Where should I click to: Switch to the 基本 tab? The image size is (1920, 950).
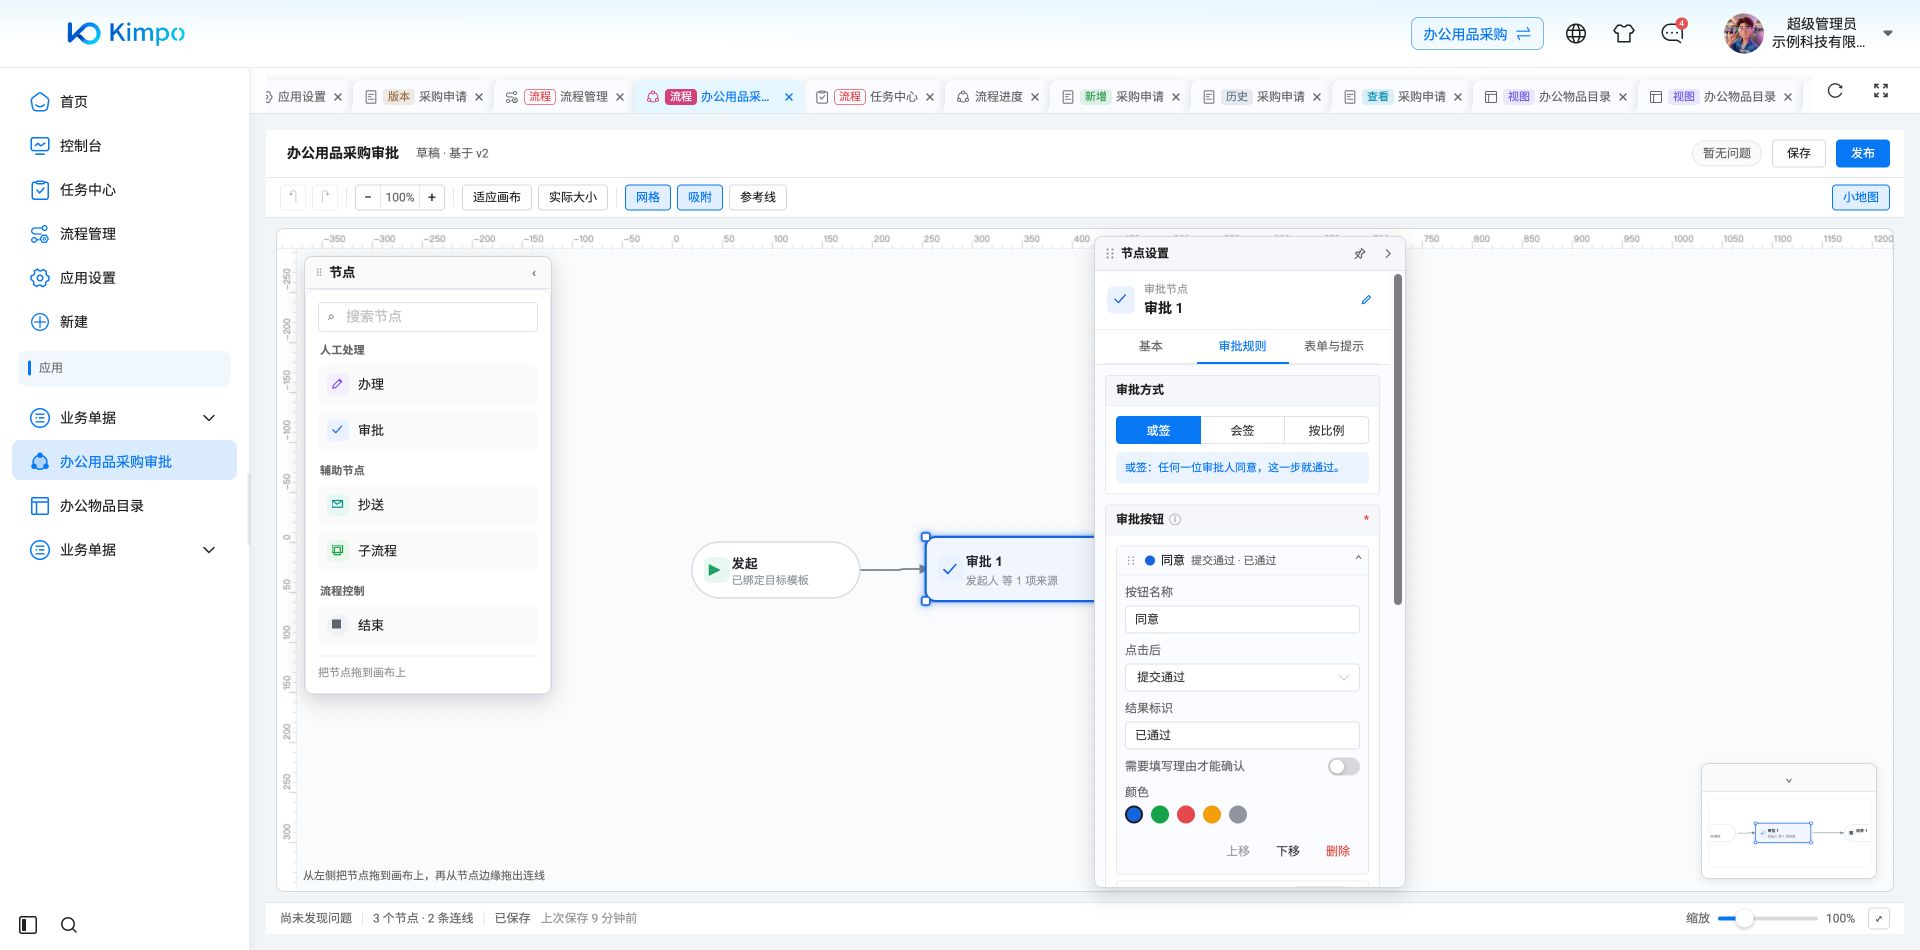[1151, 346]
